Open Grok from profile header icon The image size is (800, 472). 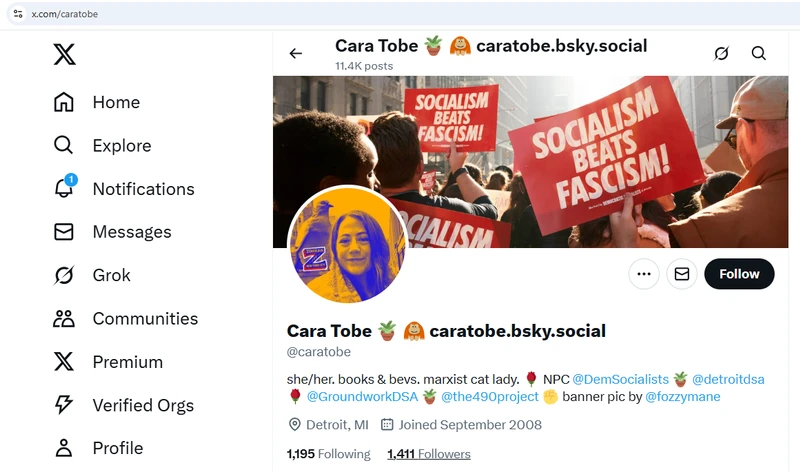pyautogui.click(x=721, y=54)
